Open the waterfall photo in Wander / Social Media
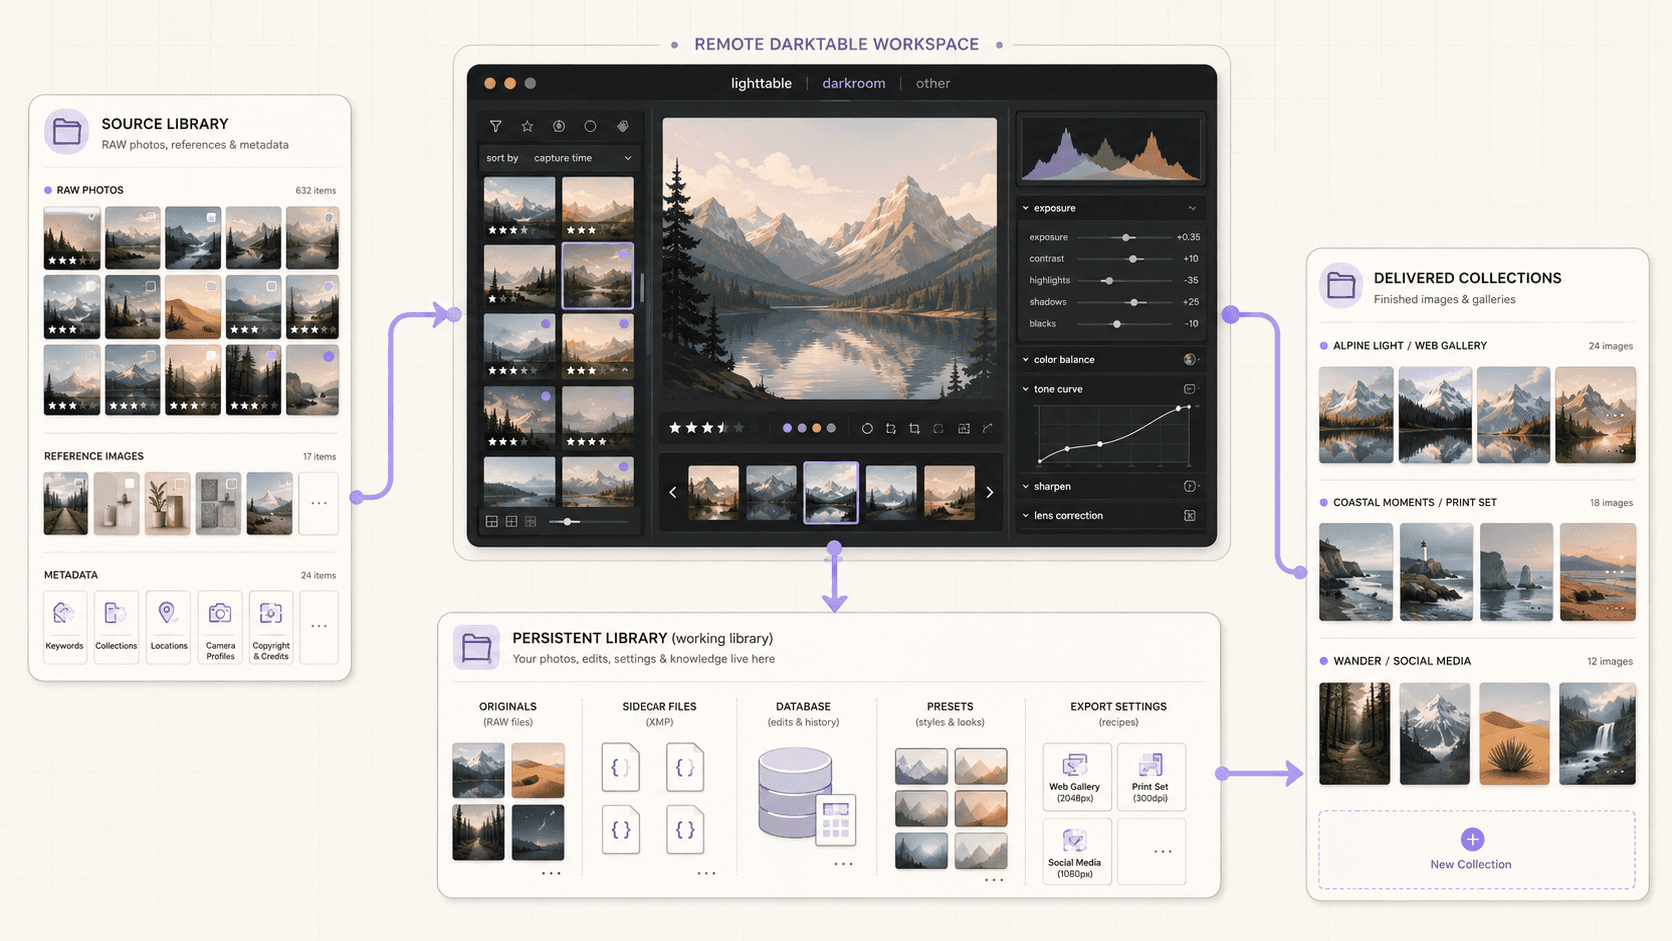The height and width of the screenshot is (941, 1672). [1597, 733]
